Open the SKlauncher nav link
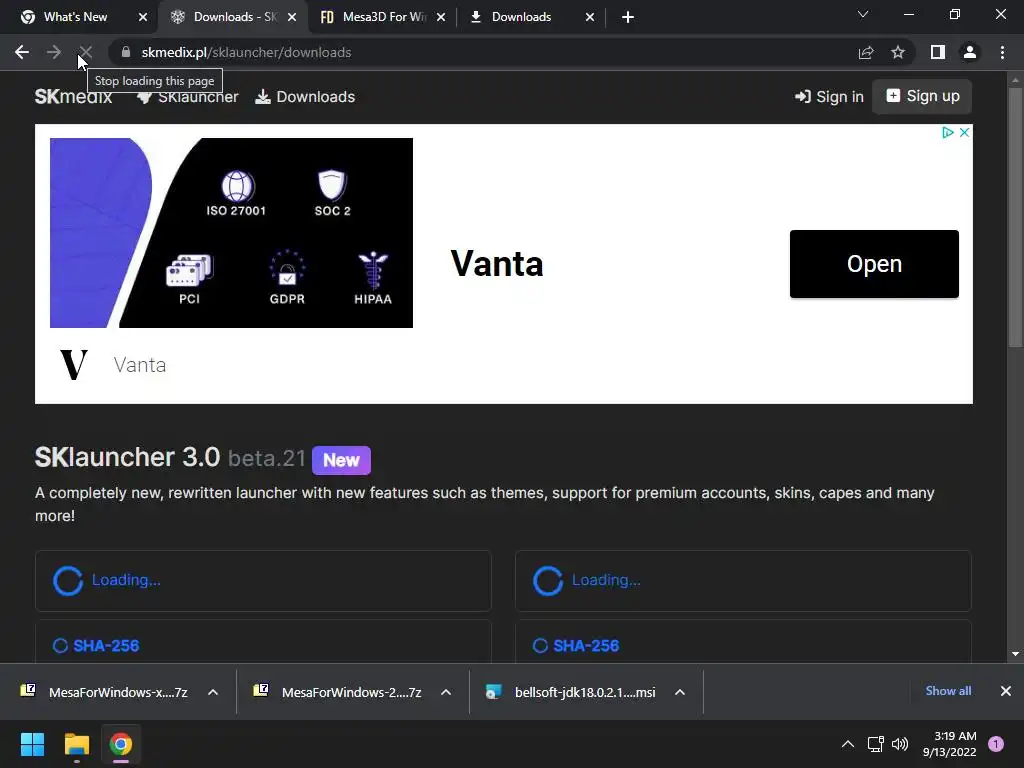Image resolution: width=1024 pixels, height=768 pixels. click(x=188, y=97)
